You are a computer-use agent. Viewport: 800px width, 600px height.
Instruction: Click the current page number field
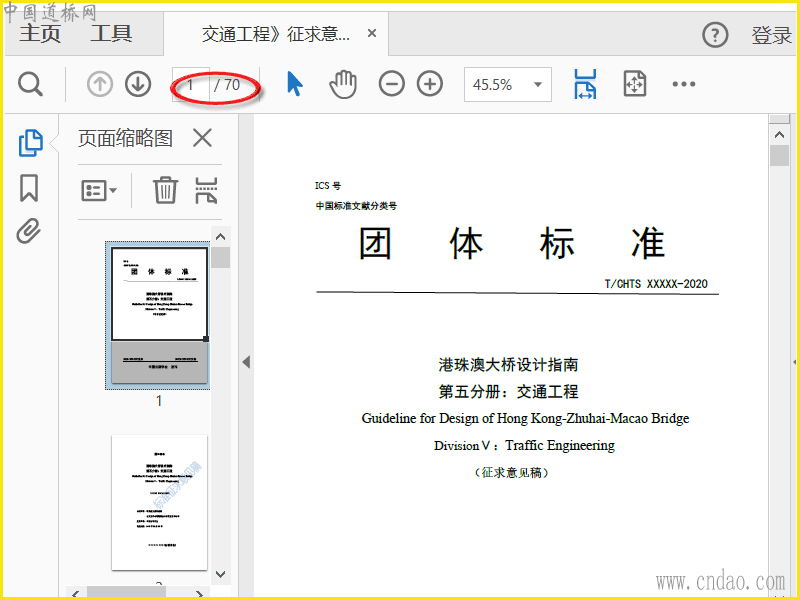[x=190, y=84]
